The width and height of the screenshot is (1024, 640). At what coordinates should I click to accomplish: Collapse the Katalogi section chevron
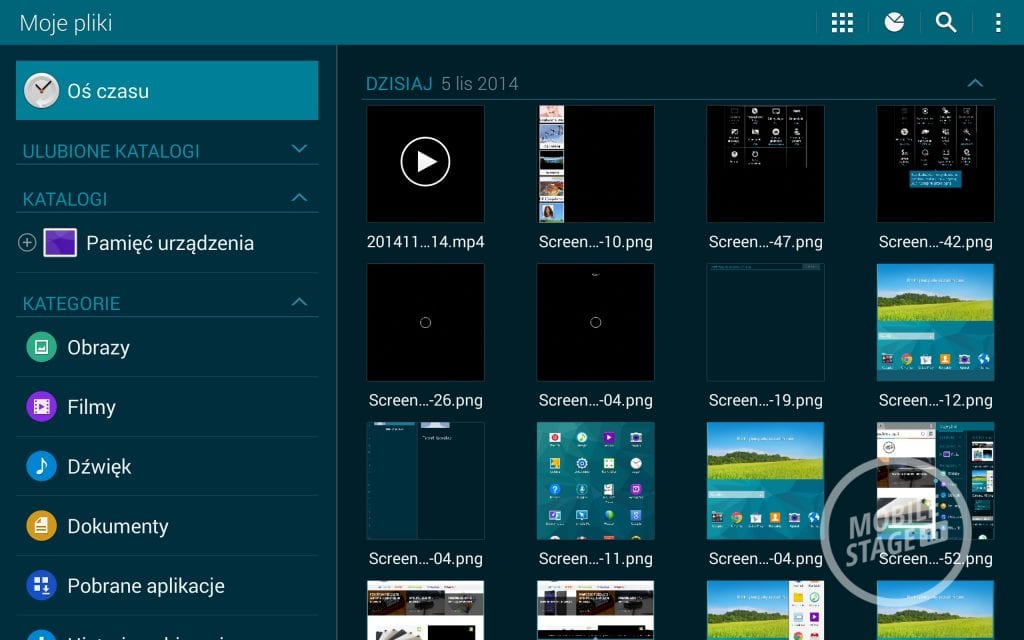(299, 197)
